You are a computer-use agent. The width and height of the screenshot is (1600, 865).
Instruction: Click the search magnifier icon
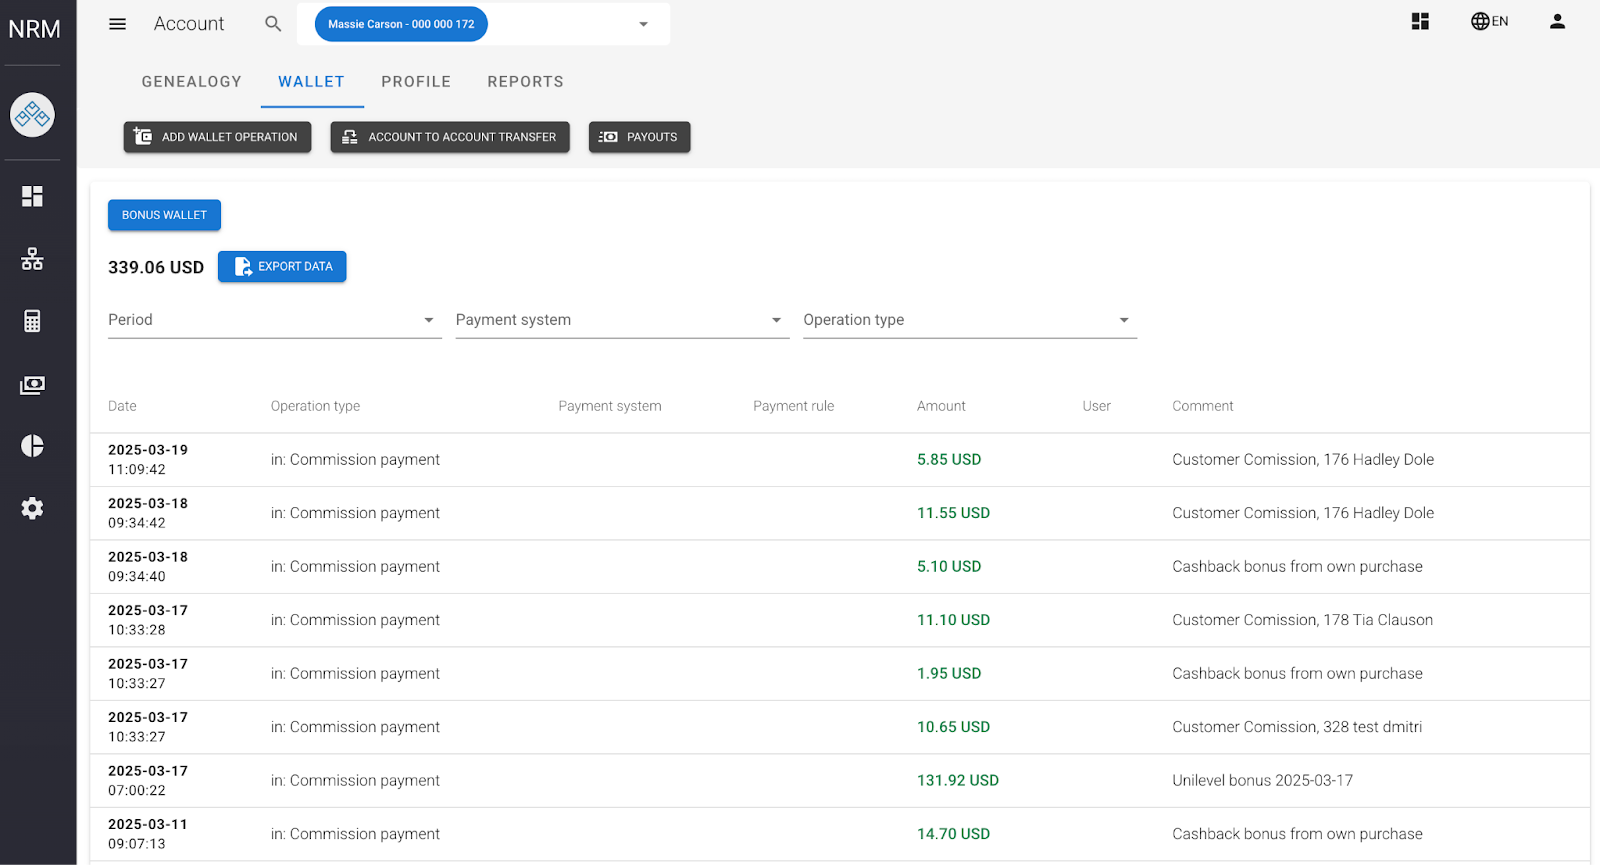coord(273,24)
